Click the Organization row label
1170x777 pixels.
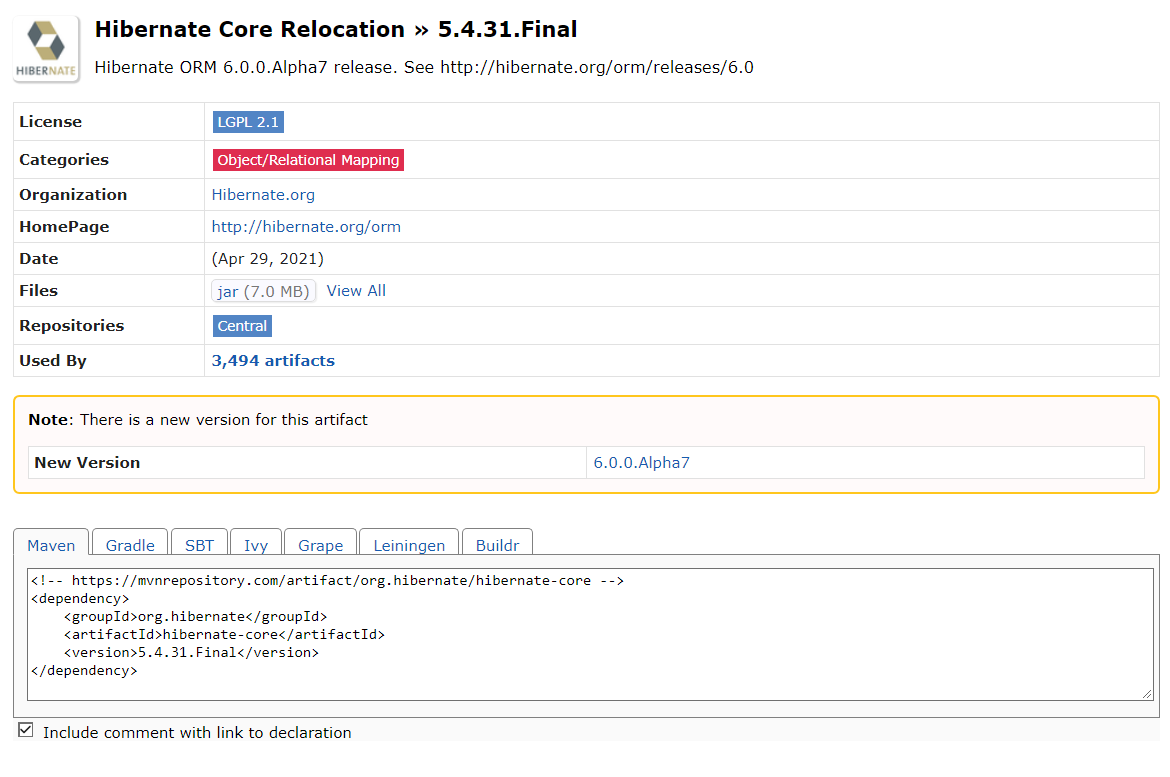tap(73, 195)
